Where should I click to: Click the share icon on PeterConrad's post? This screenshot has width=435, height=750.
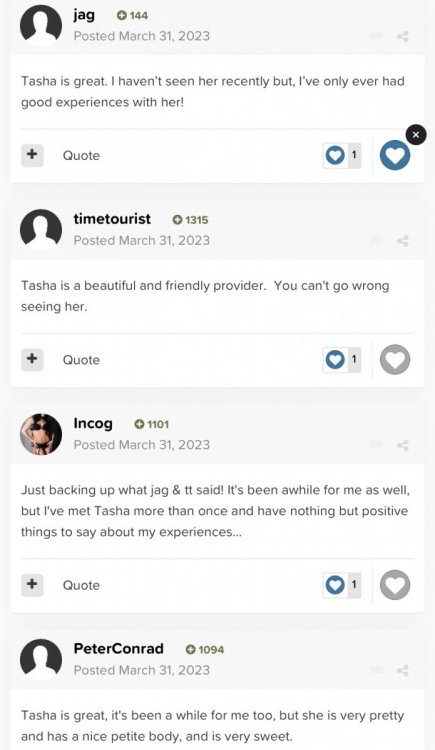pos(403,671)
